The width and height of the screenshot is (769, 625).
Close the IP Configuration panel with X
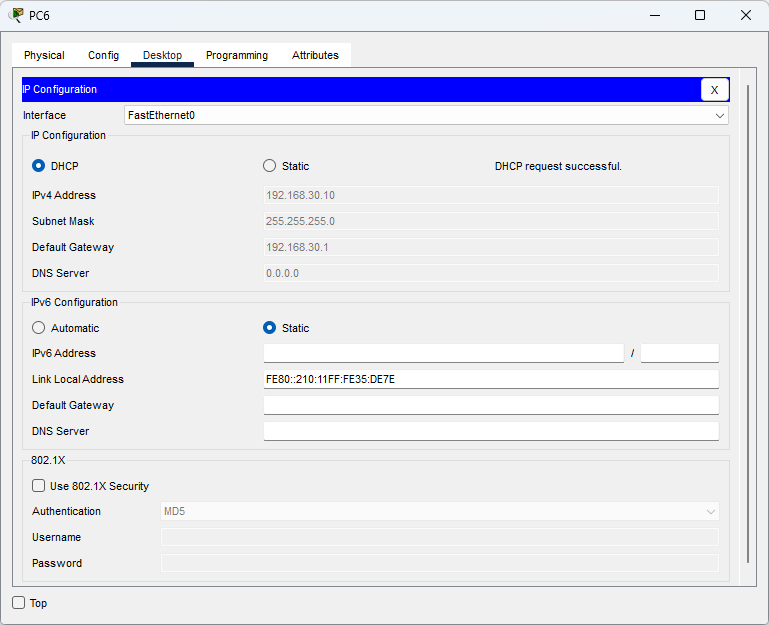click(x=714, y=90)
